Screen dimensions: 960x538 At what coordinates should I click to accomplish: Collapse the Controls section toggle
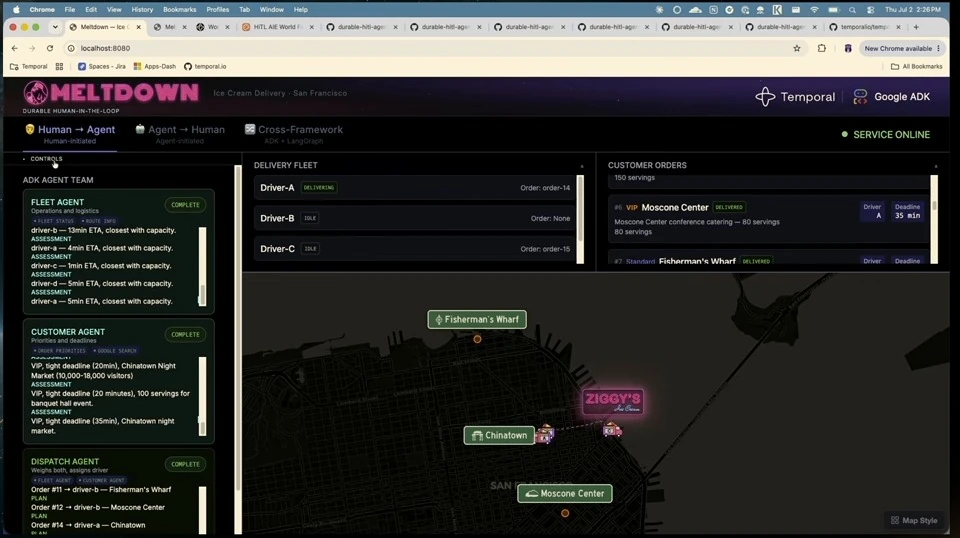(43, 159)
